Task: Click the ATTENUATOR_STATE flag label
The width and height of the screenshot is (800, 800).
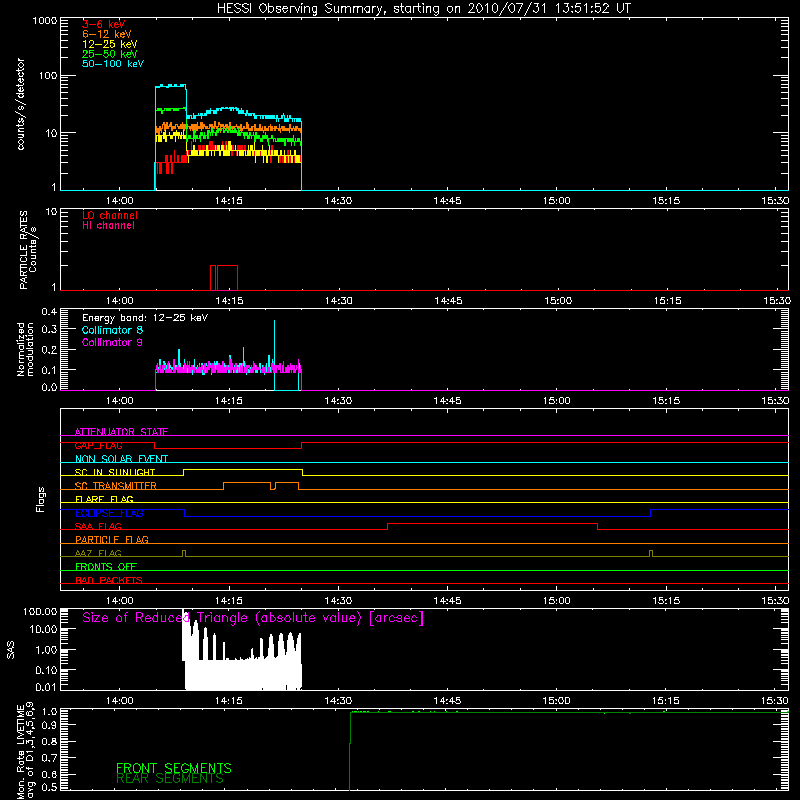Action: [x=121, y=432]
